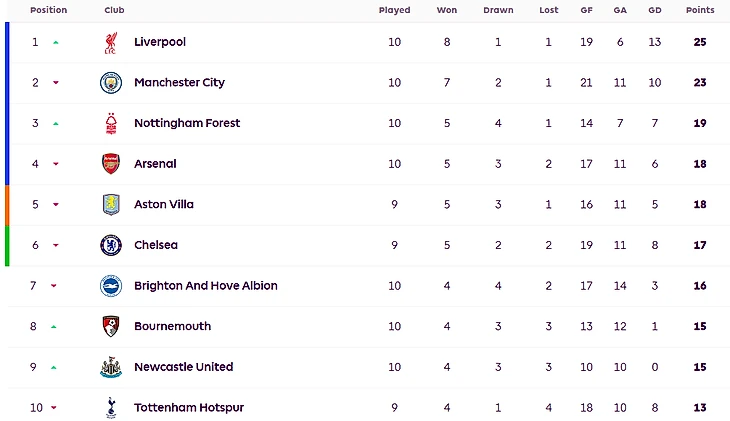
Task: Expand Bournemouth row via green up arrow
Action: click(x=56, y=326)
